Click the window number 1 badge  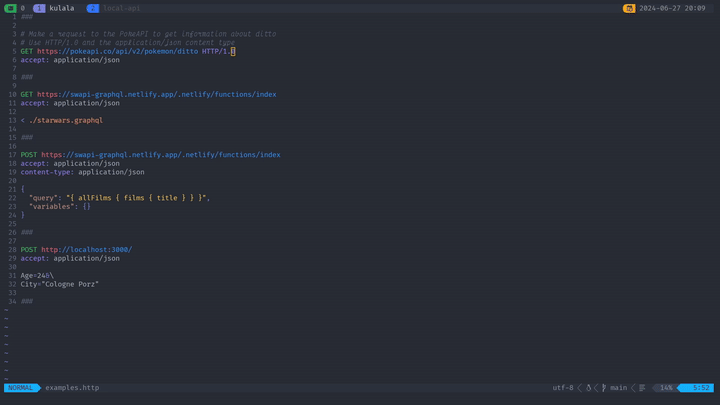tap(39, 7)
